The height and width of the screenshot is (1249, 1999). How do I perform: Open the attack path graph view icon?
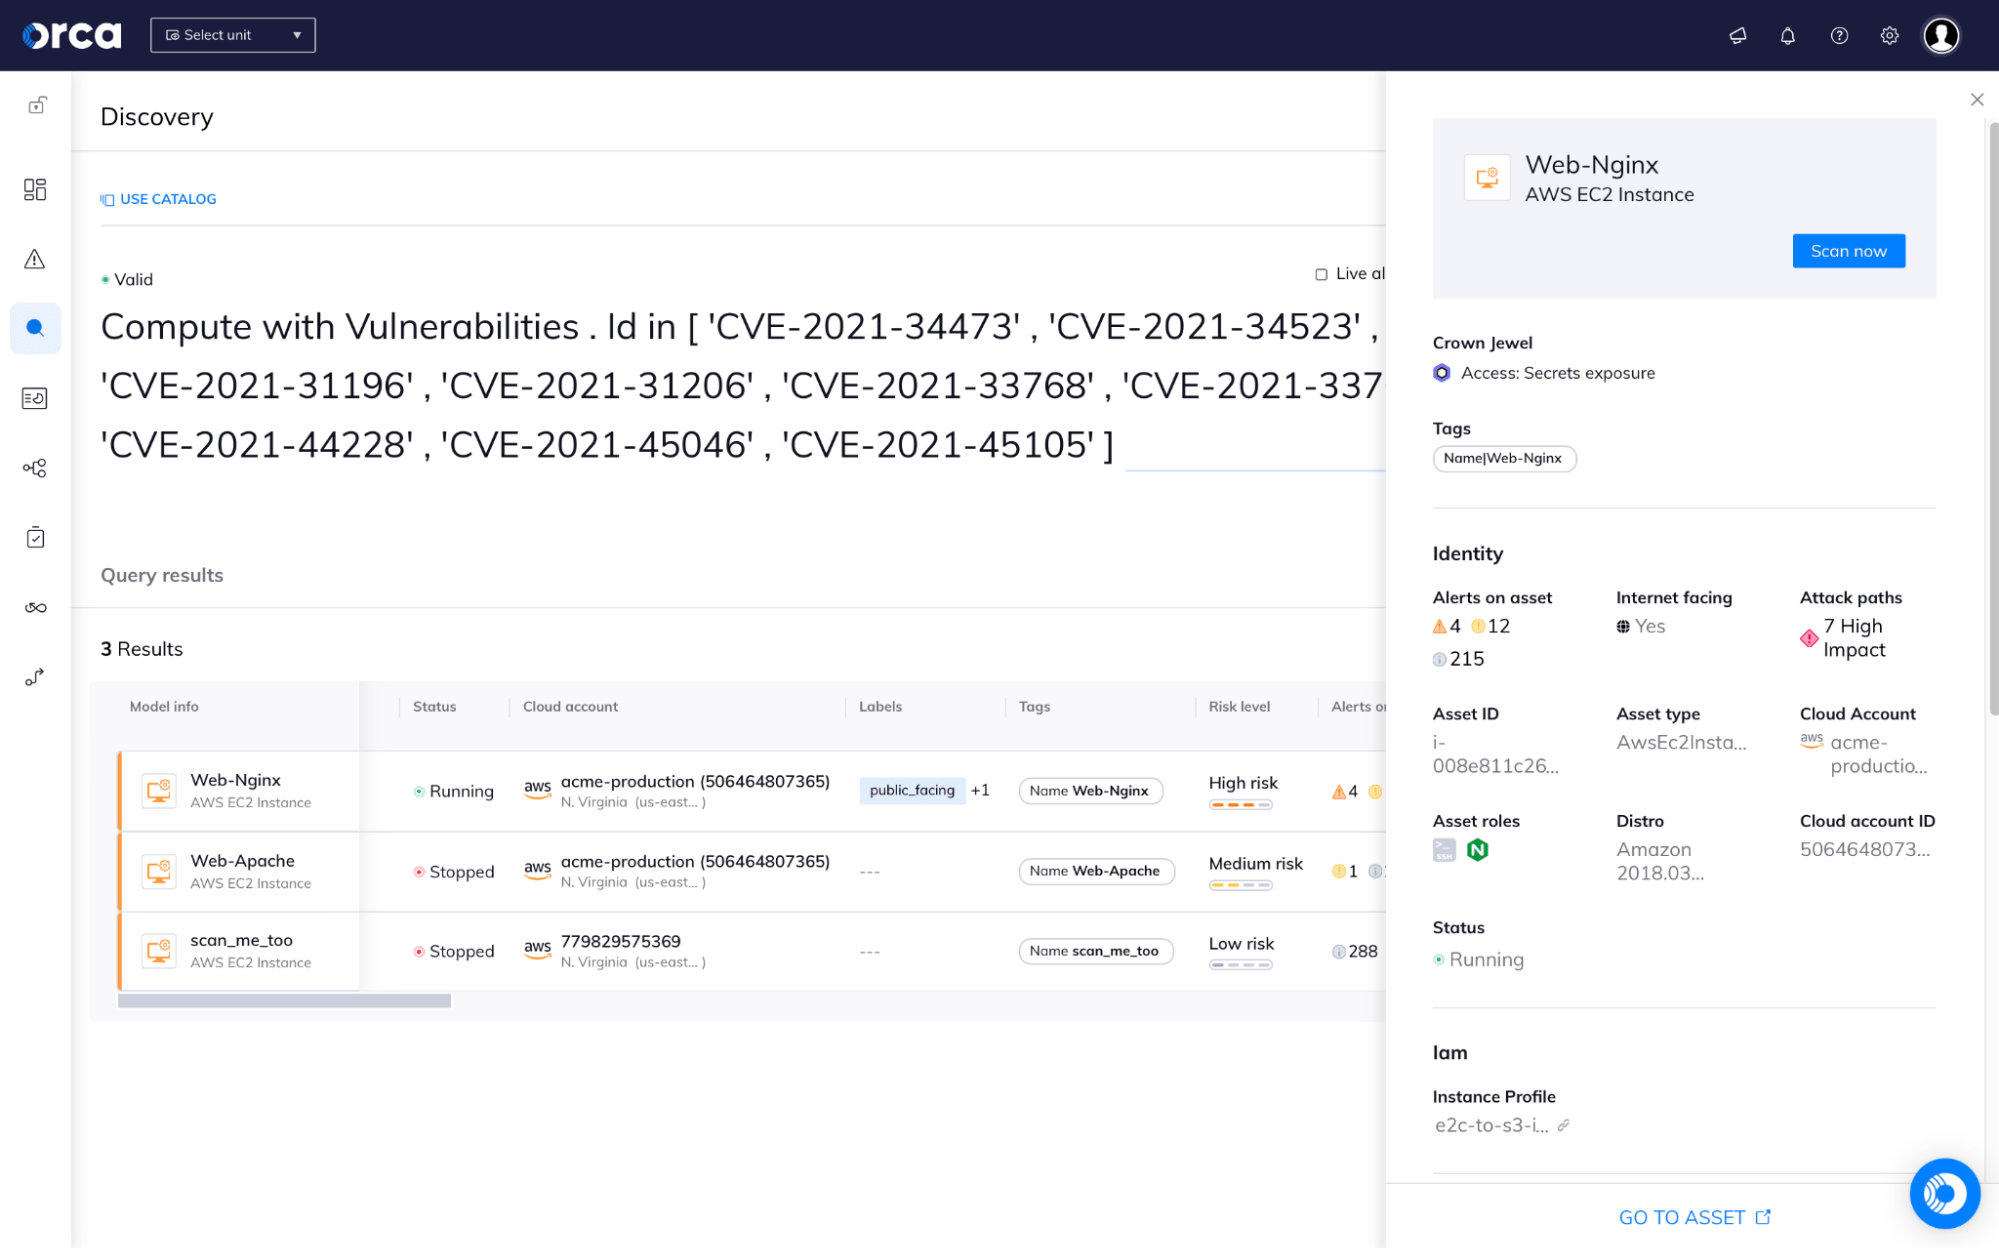35,467
